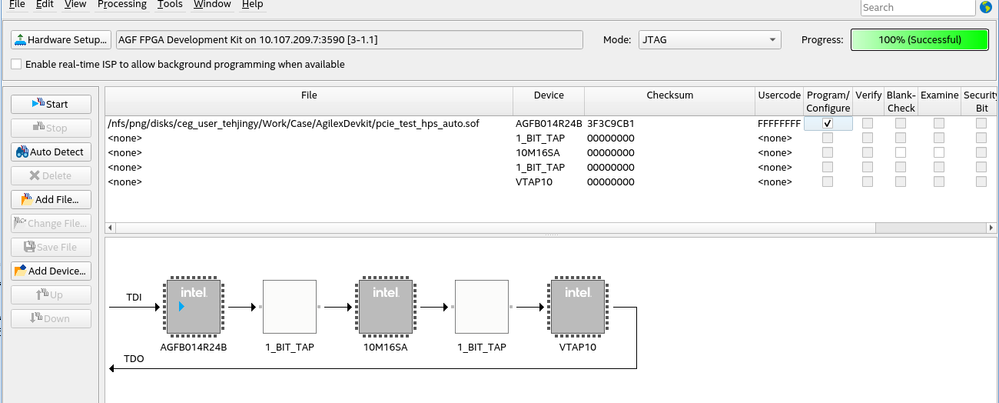Select the first 1_BIT_TAP block in diagram
The height and width of the screenshot is (403, 999).
pos(290,307)
